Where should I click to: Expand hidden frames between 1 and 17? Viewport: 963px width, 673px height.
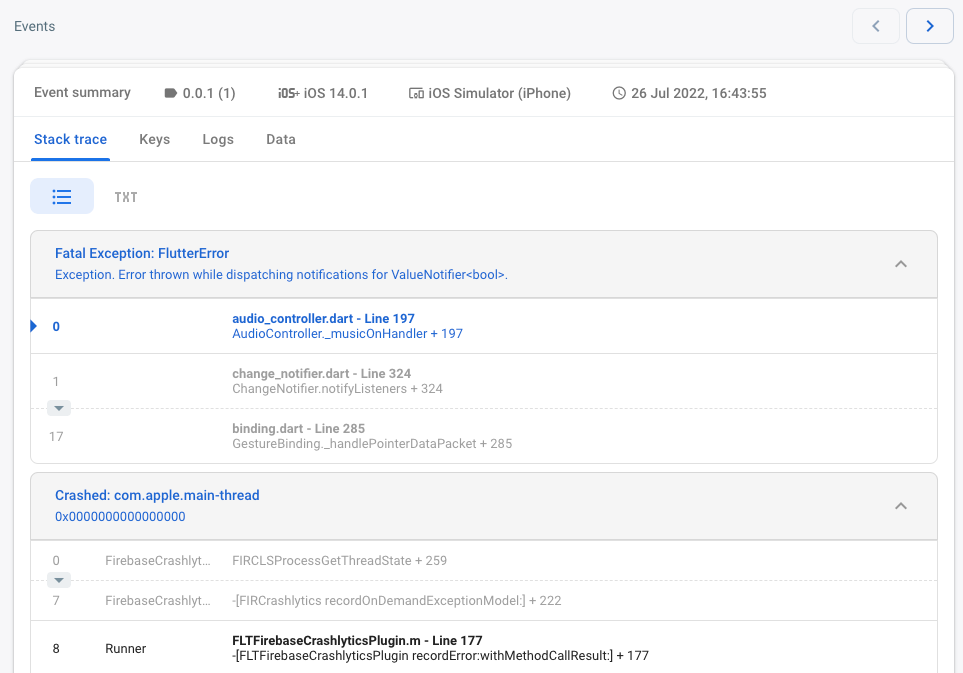tap(59, 408)
